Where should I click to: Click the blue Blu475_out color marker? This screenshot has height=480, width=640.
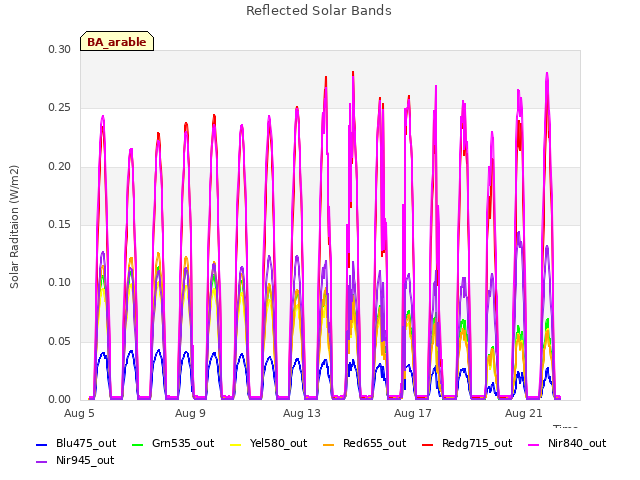42,444
